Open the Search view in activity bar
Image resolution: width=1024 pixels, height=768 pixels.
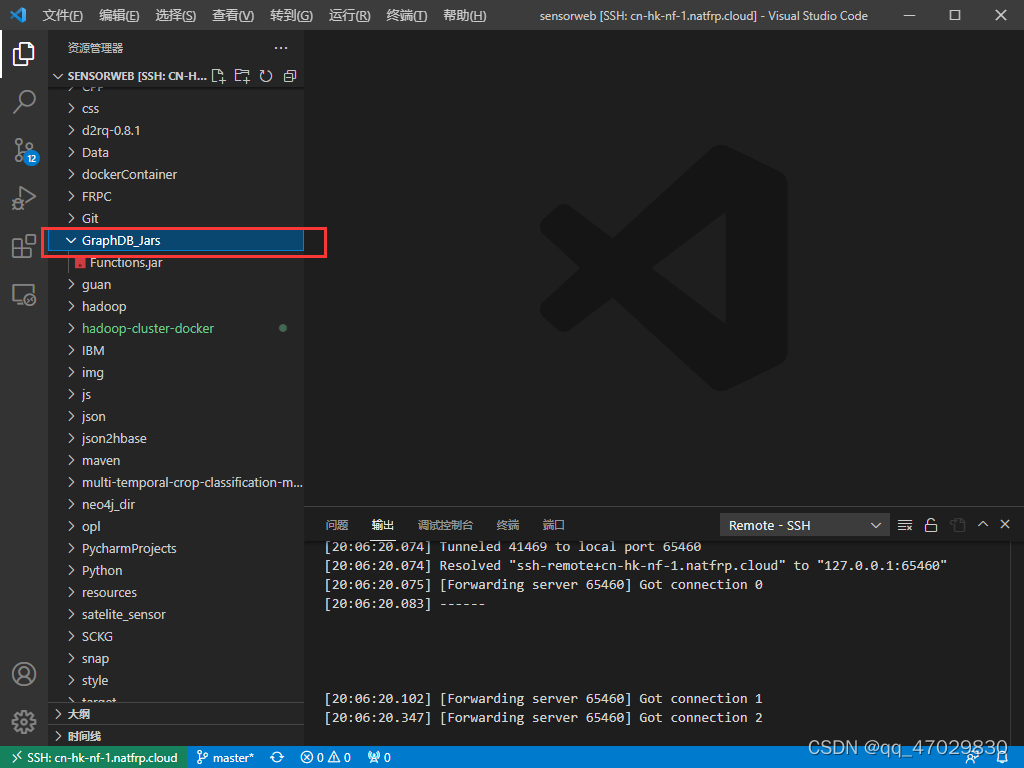(x=24, y=101)
